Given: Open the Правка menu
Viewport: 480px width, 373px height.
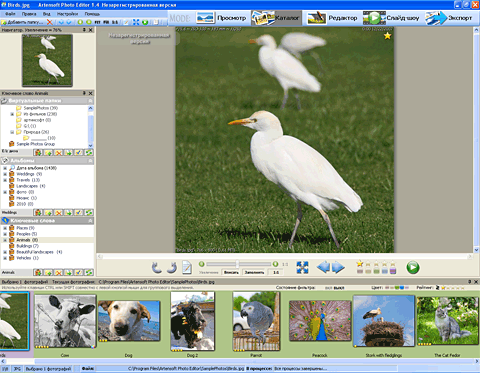Looking at the screenshot, I should tap(29, 14).
